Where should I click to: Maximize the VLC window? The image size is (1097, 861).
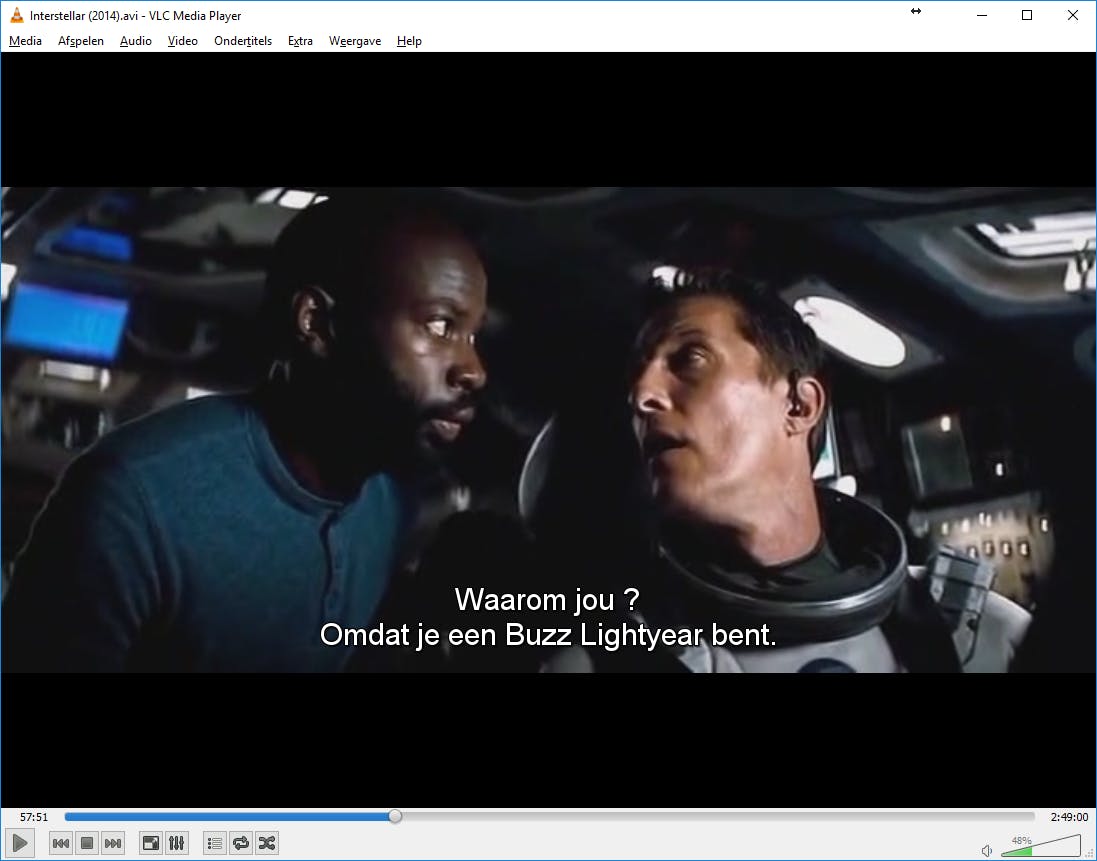tap(1027, 15)
